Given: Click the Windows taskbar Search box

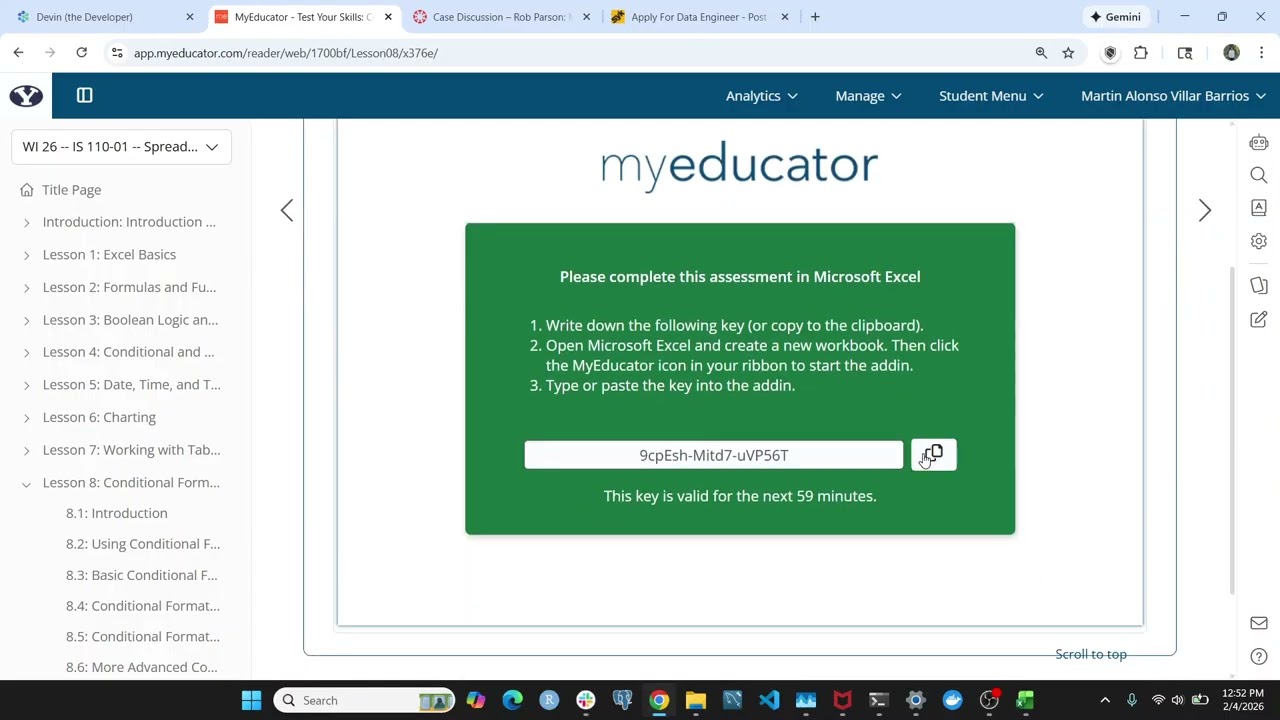Looking at the screenshot, I should (x=364, y=700).
